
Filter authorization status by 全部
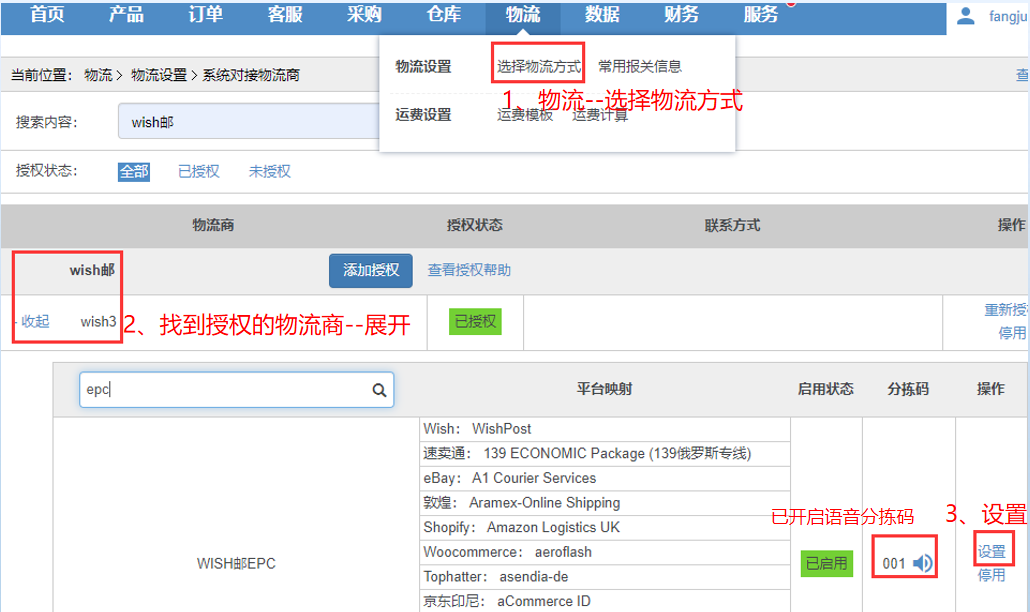pos(134,171)
